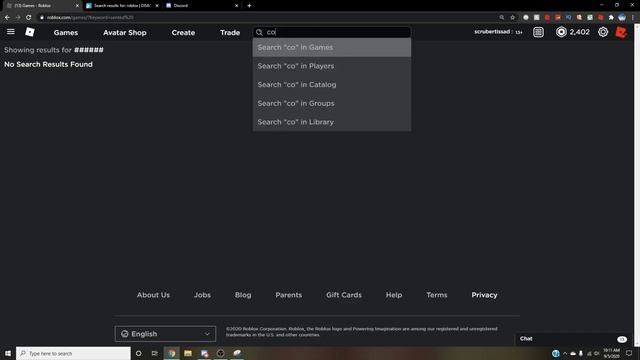
Task: Click the taskbar clock showing 10:11 AM
Action: [x=611, y=353]
